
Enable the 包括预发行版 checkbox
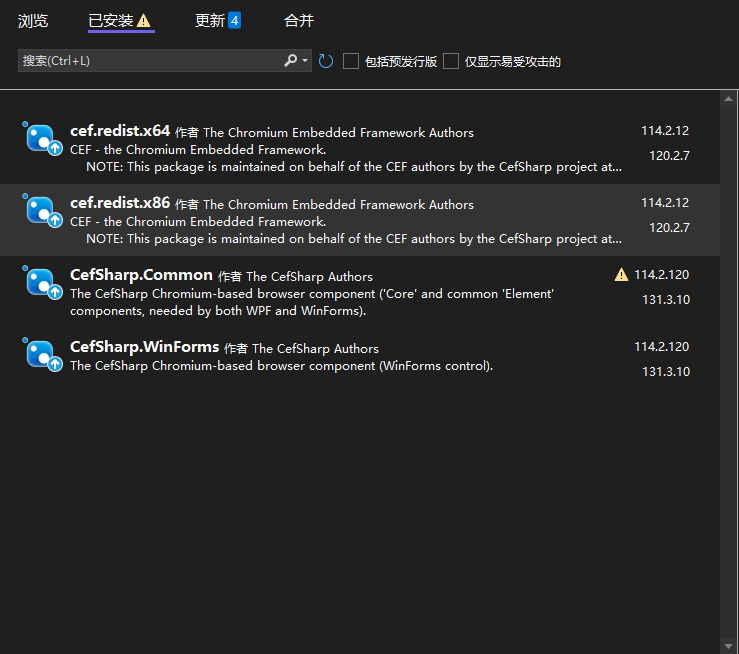(x=351, y=61)
